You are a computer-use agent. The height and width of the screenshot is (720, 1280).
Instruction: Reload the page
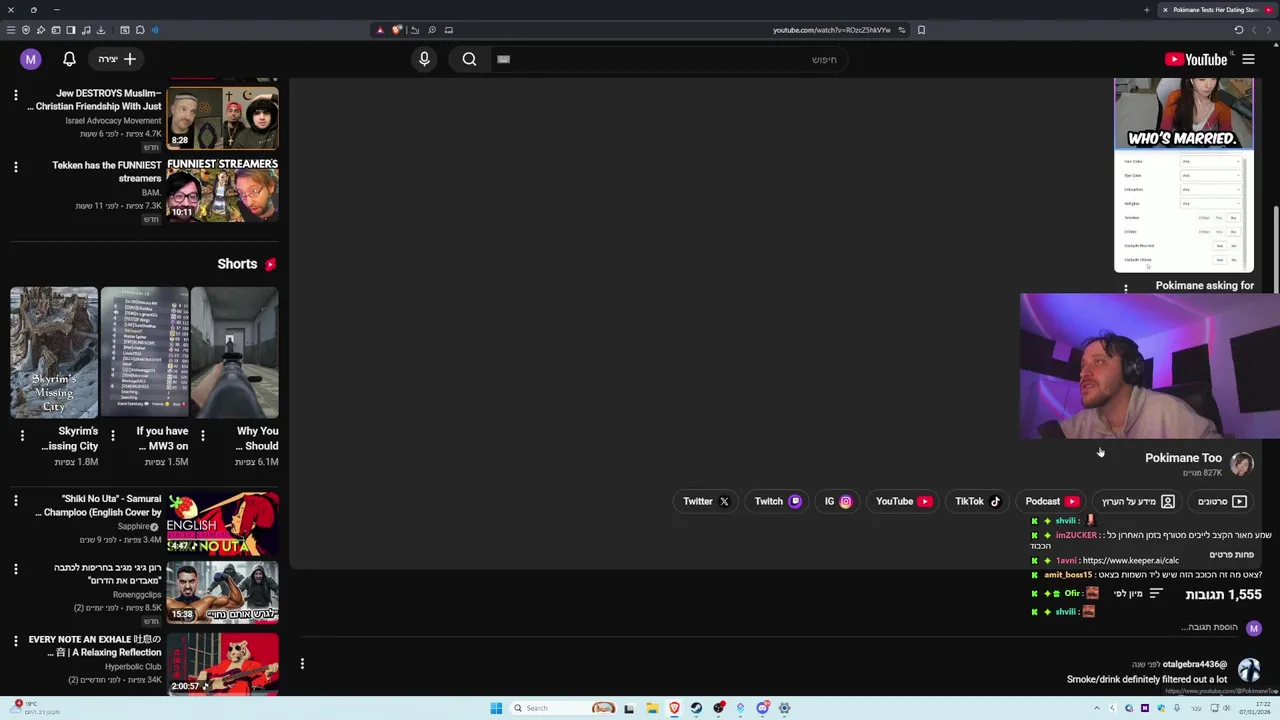[1239, 30]
